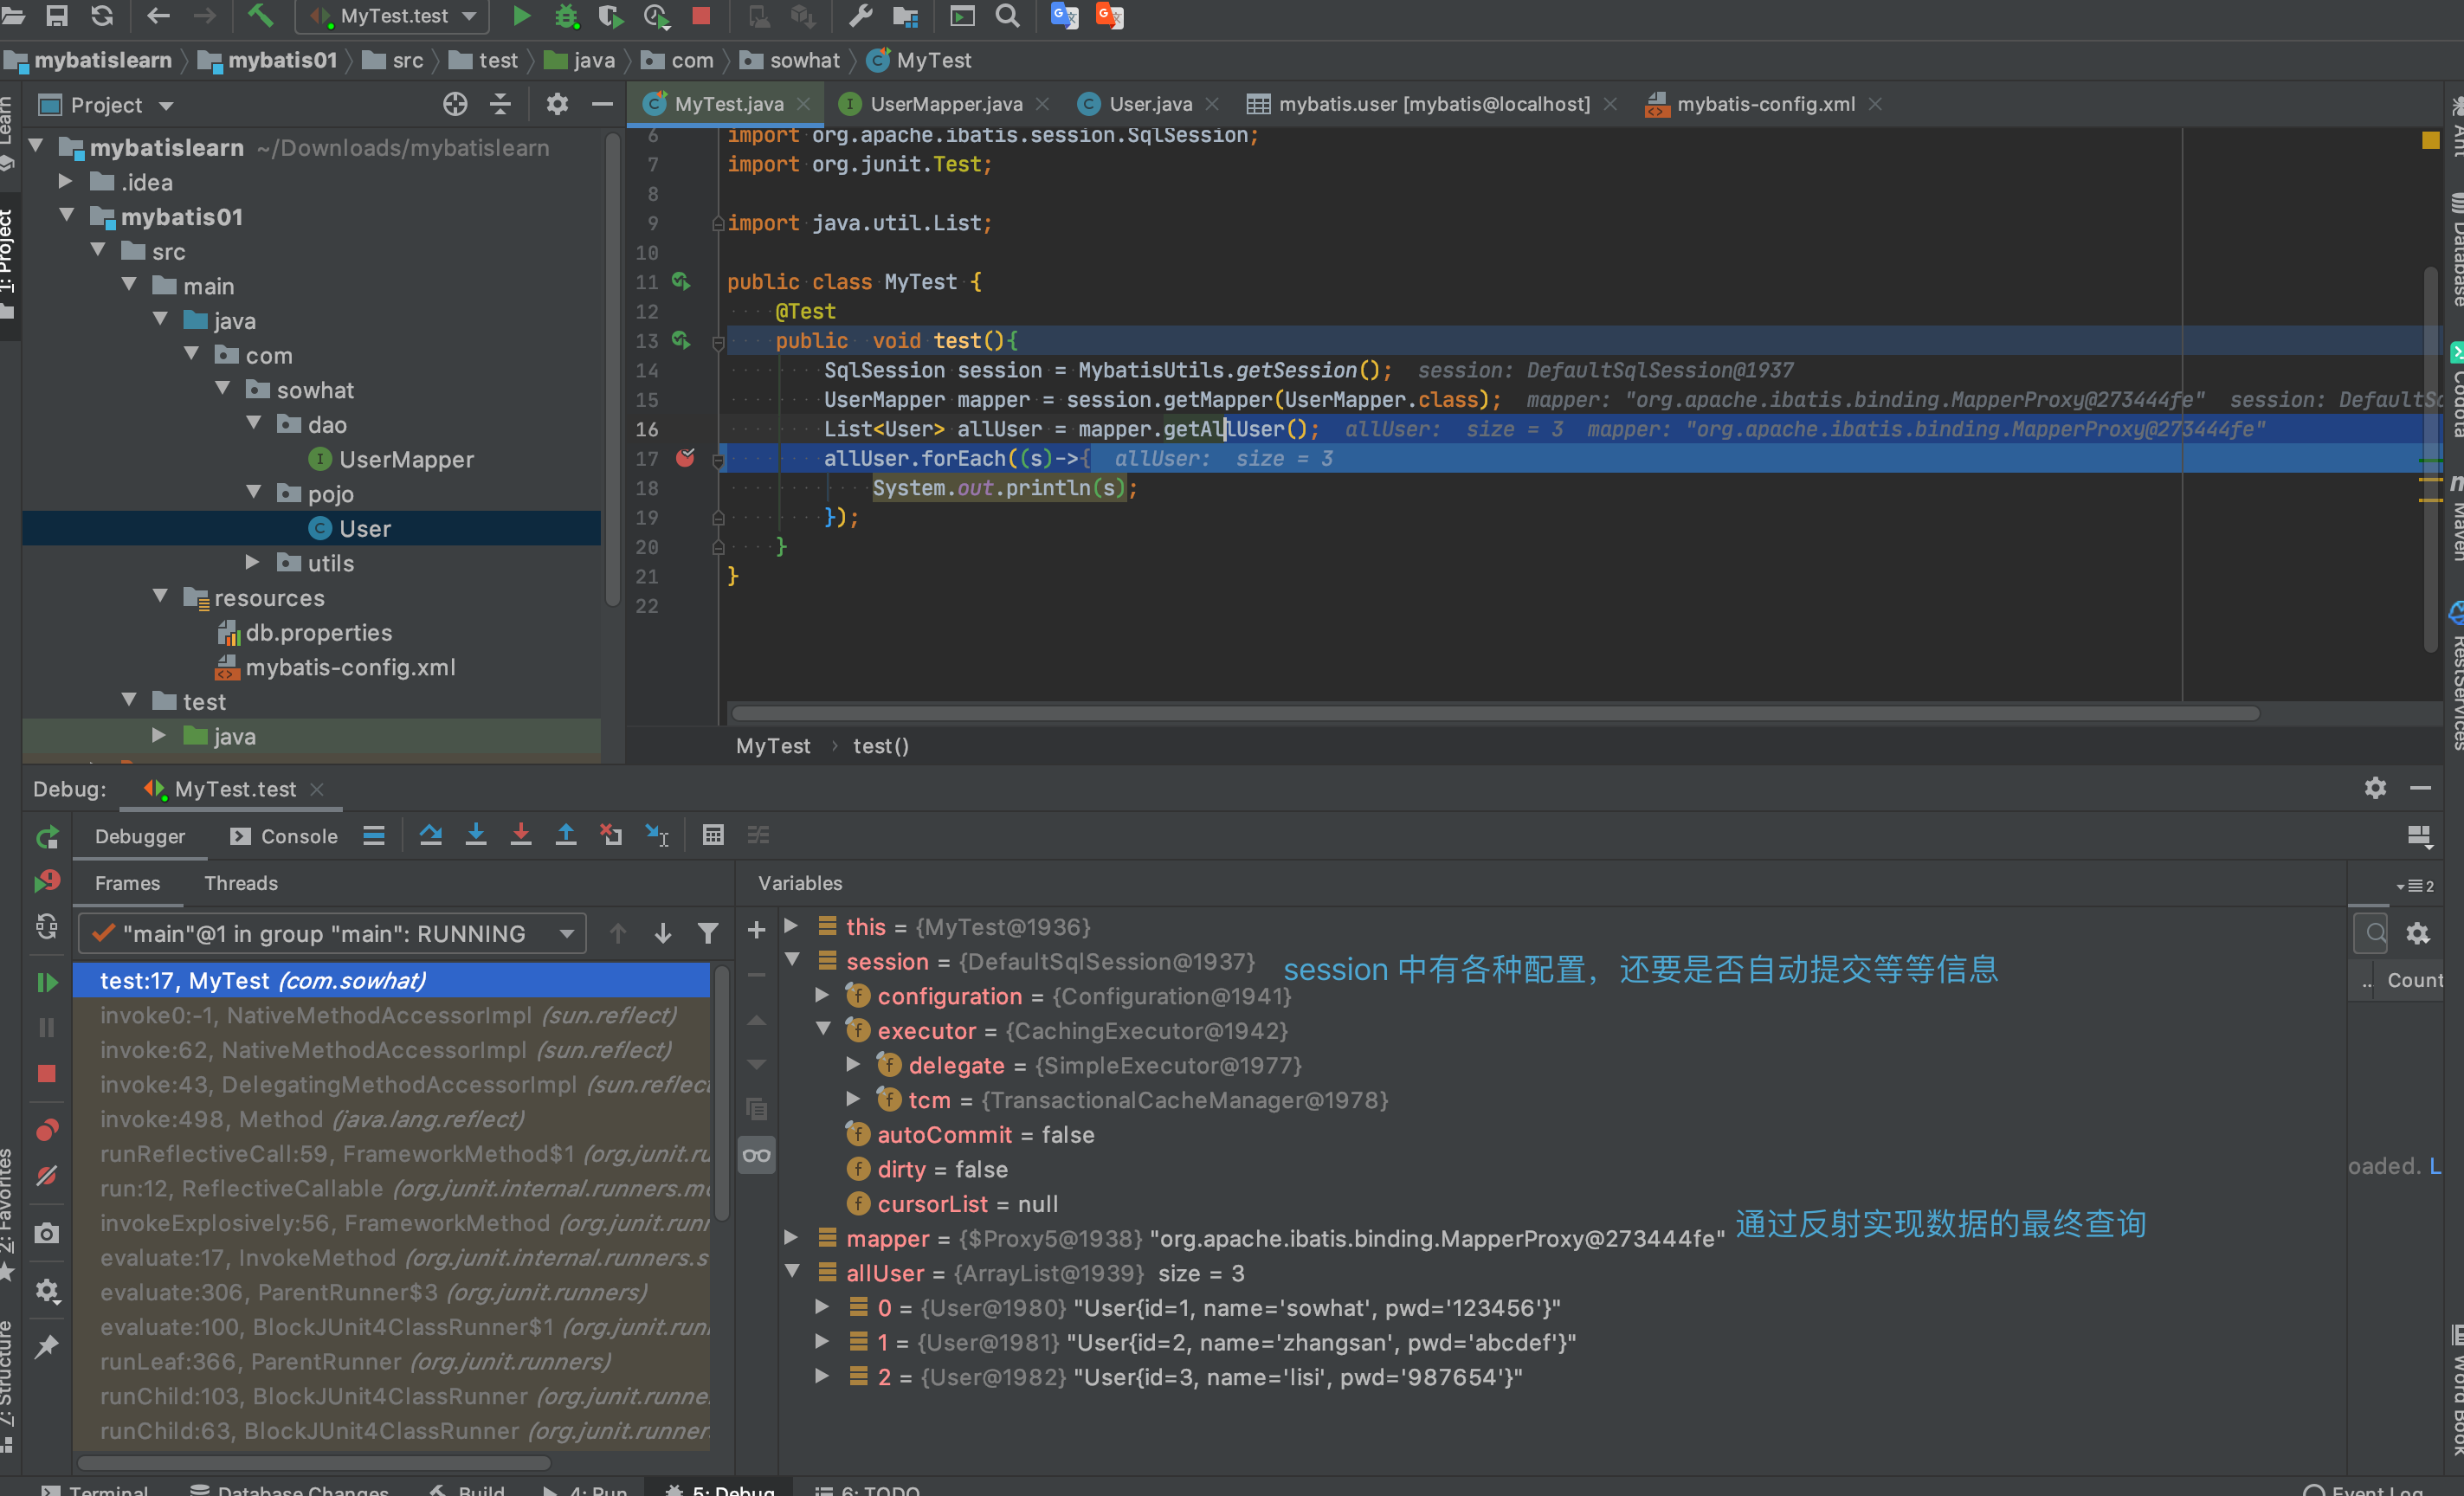Collapse the allUser variable node
This screenshot has height=1496, width=2464.
point(792,1273)
